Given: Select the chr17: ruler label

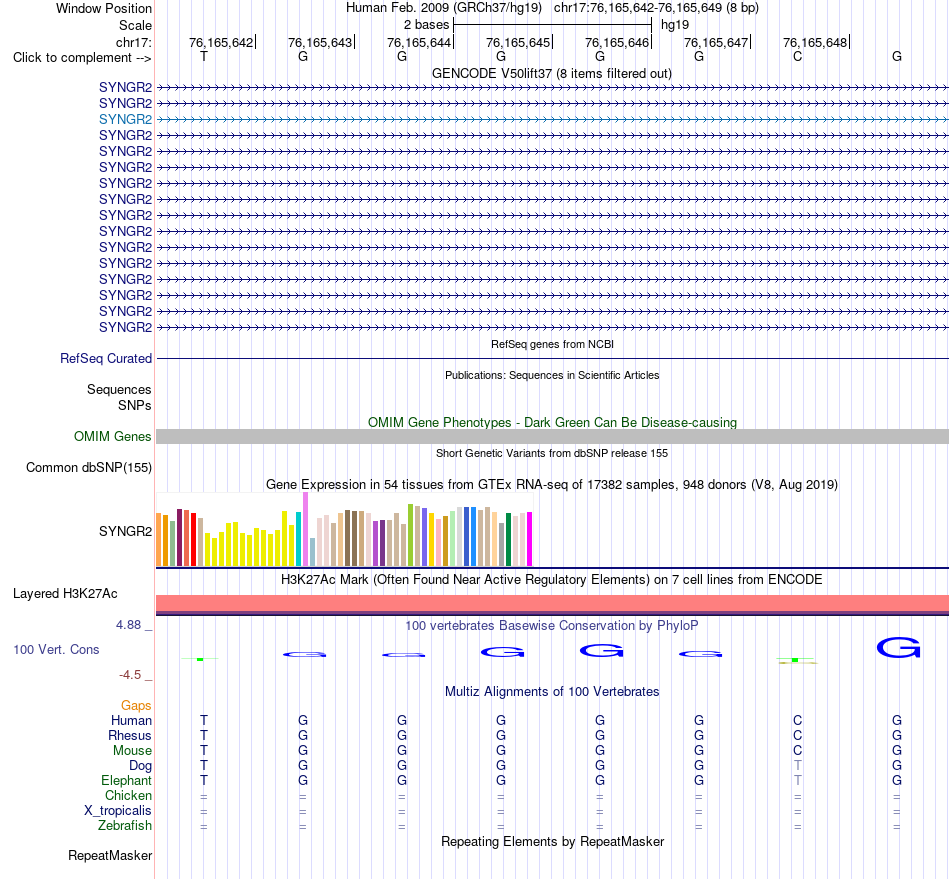Looking at the screenshot, I should (x=133, y=42).
